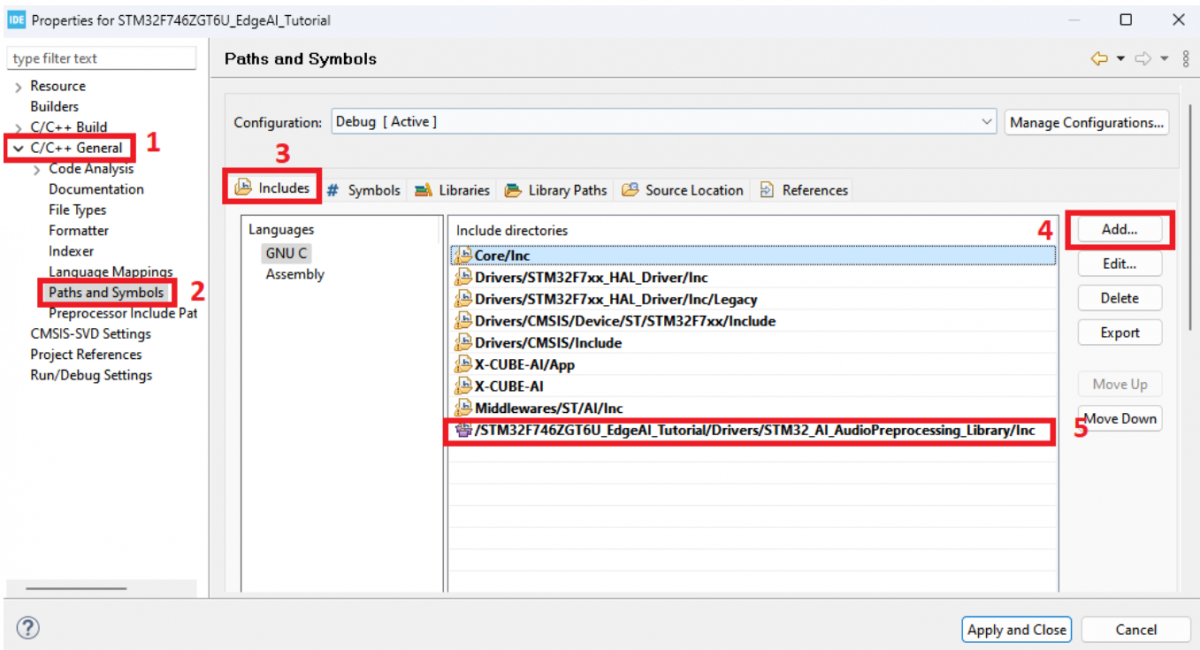Open the Configuration dropdown
Viewport: 1200px width, 650px height.
[985, 122]
